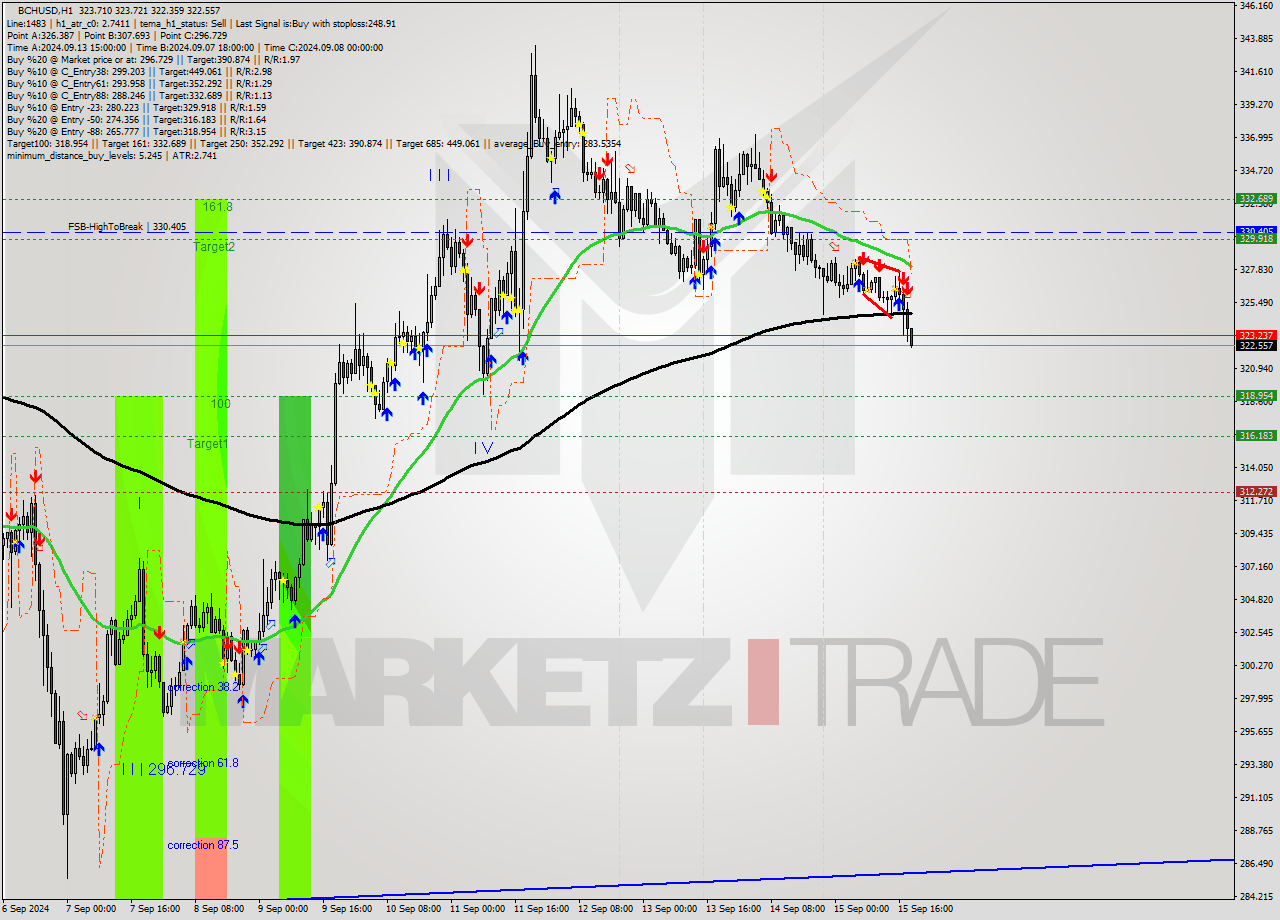Click the black 322.557 current price tag

click(x=1256, y=345)
